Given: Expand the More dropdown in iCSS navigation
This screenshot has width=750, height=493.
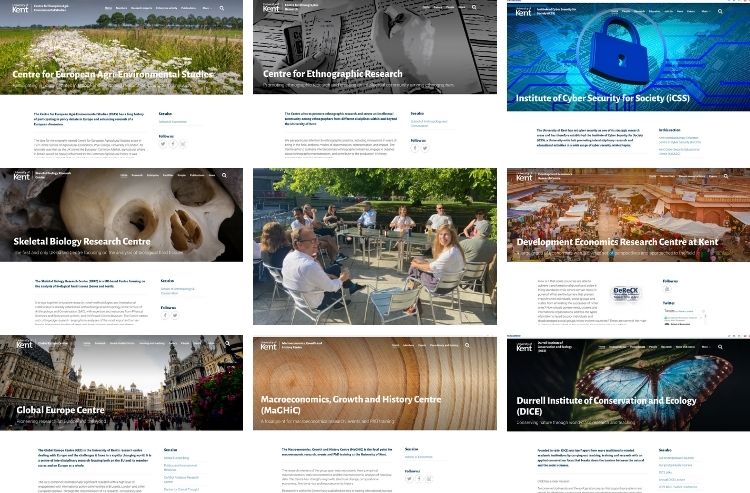Looking at the screenshot, I should (x=705, y=11).
